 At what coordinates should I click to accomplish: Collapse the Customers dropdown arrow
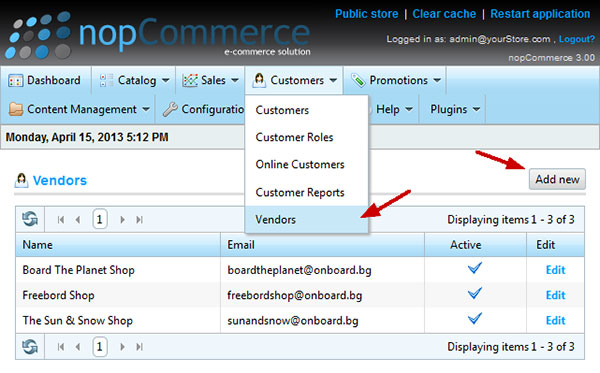tap(333, 80)
